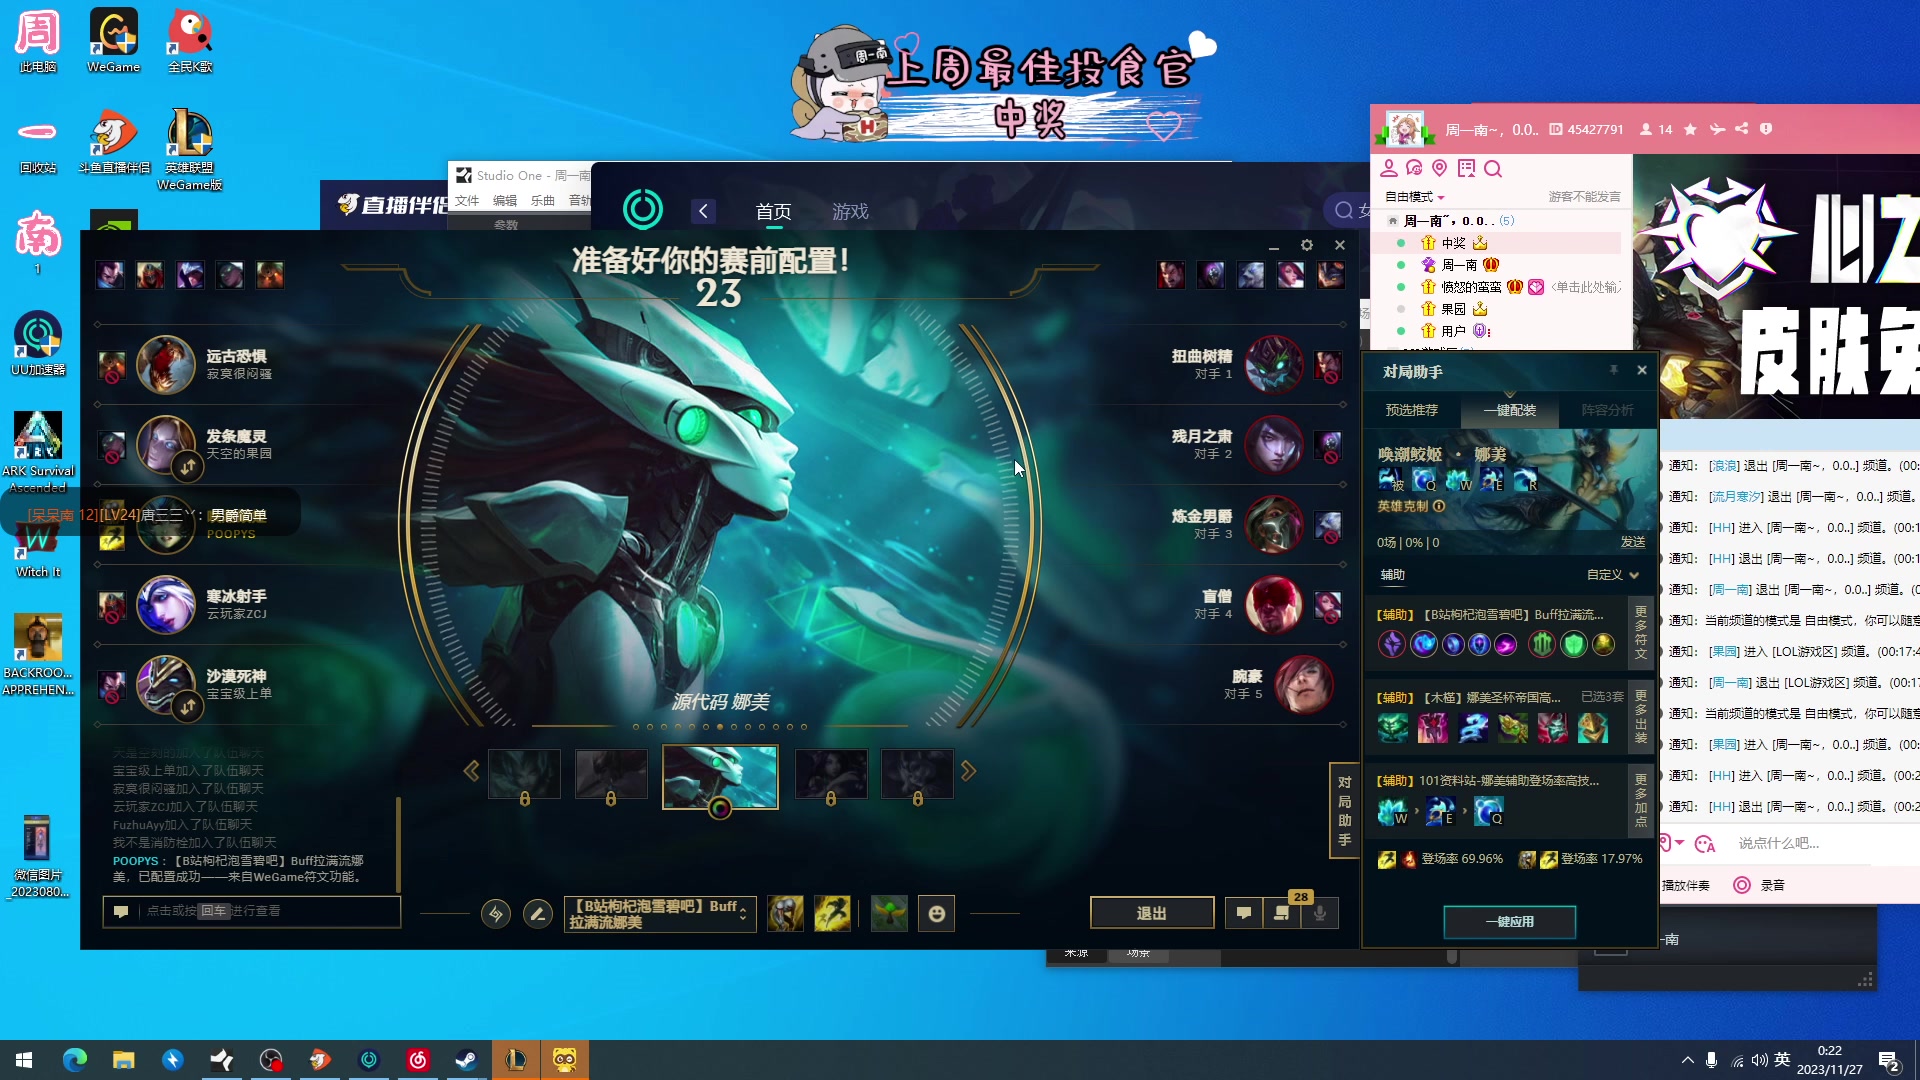Viewport: 1920px width, 1080px height.
Task: Open 游戏 tab in WeGame
Action: [x=850, y=212]
